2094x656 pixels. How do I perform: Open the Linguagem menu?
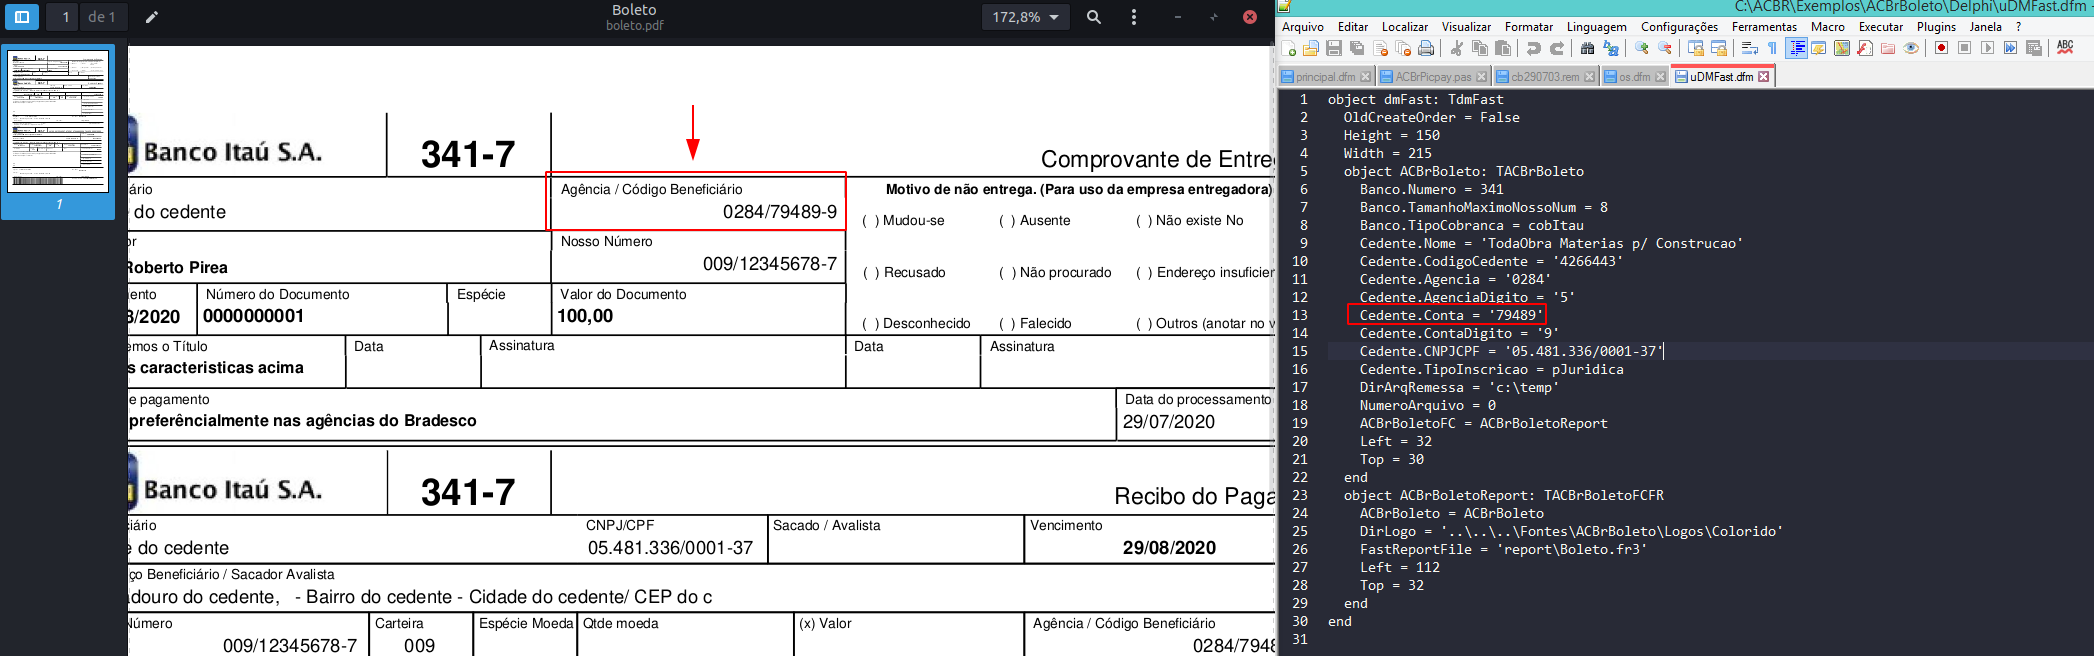point(1597,27)
